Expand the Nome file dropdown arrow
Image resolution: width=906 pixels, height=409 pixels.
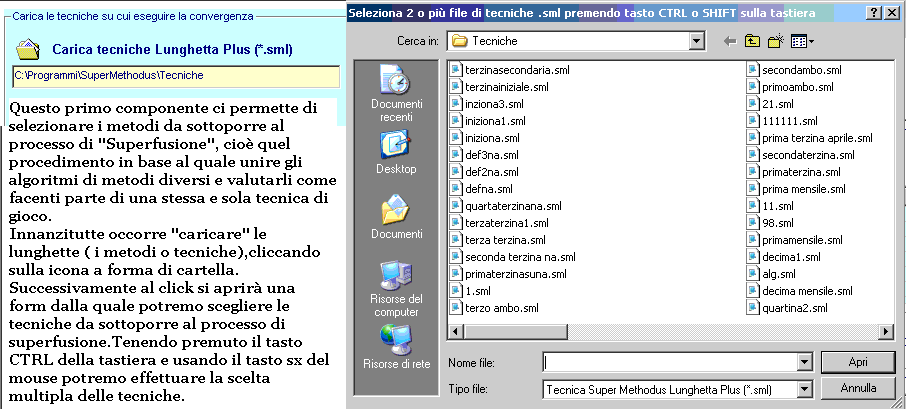pyautogui.click(x=804, y=363)
